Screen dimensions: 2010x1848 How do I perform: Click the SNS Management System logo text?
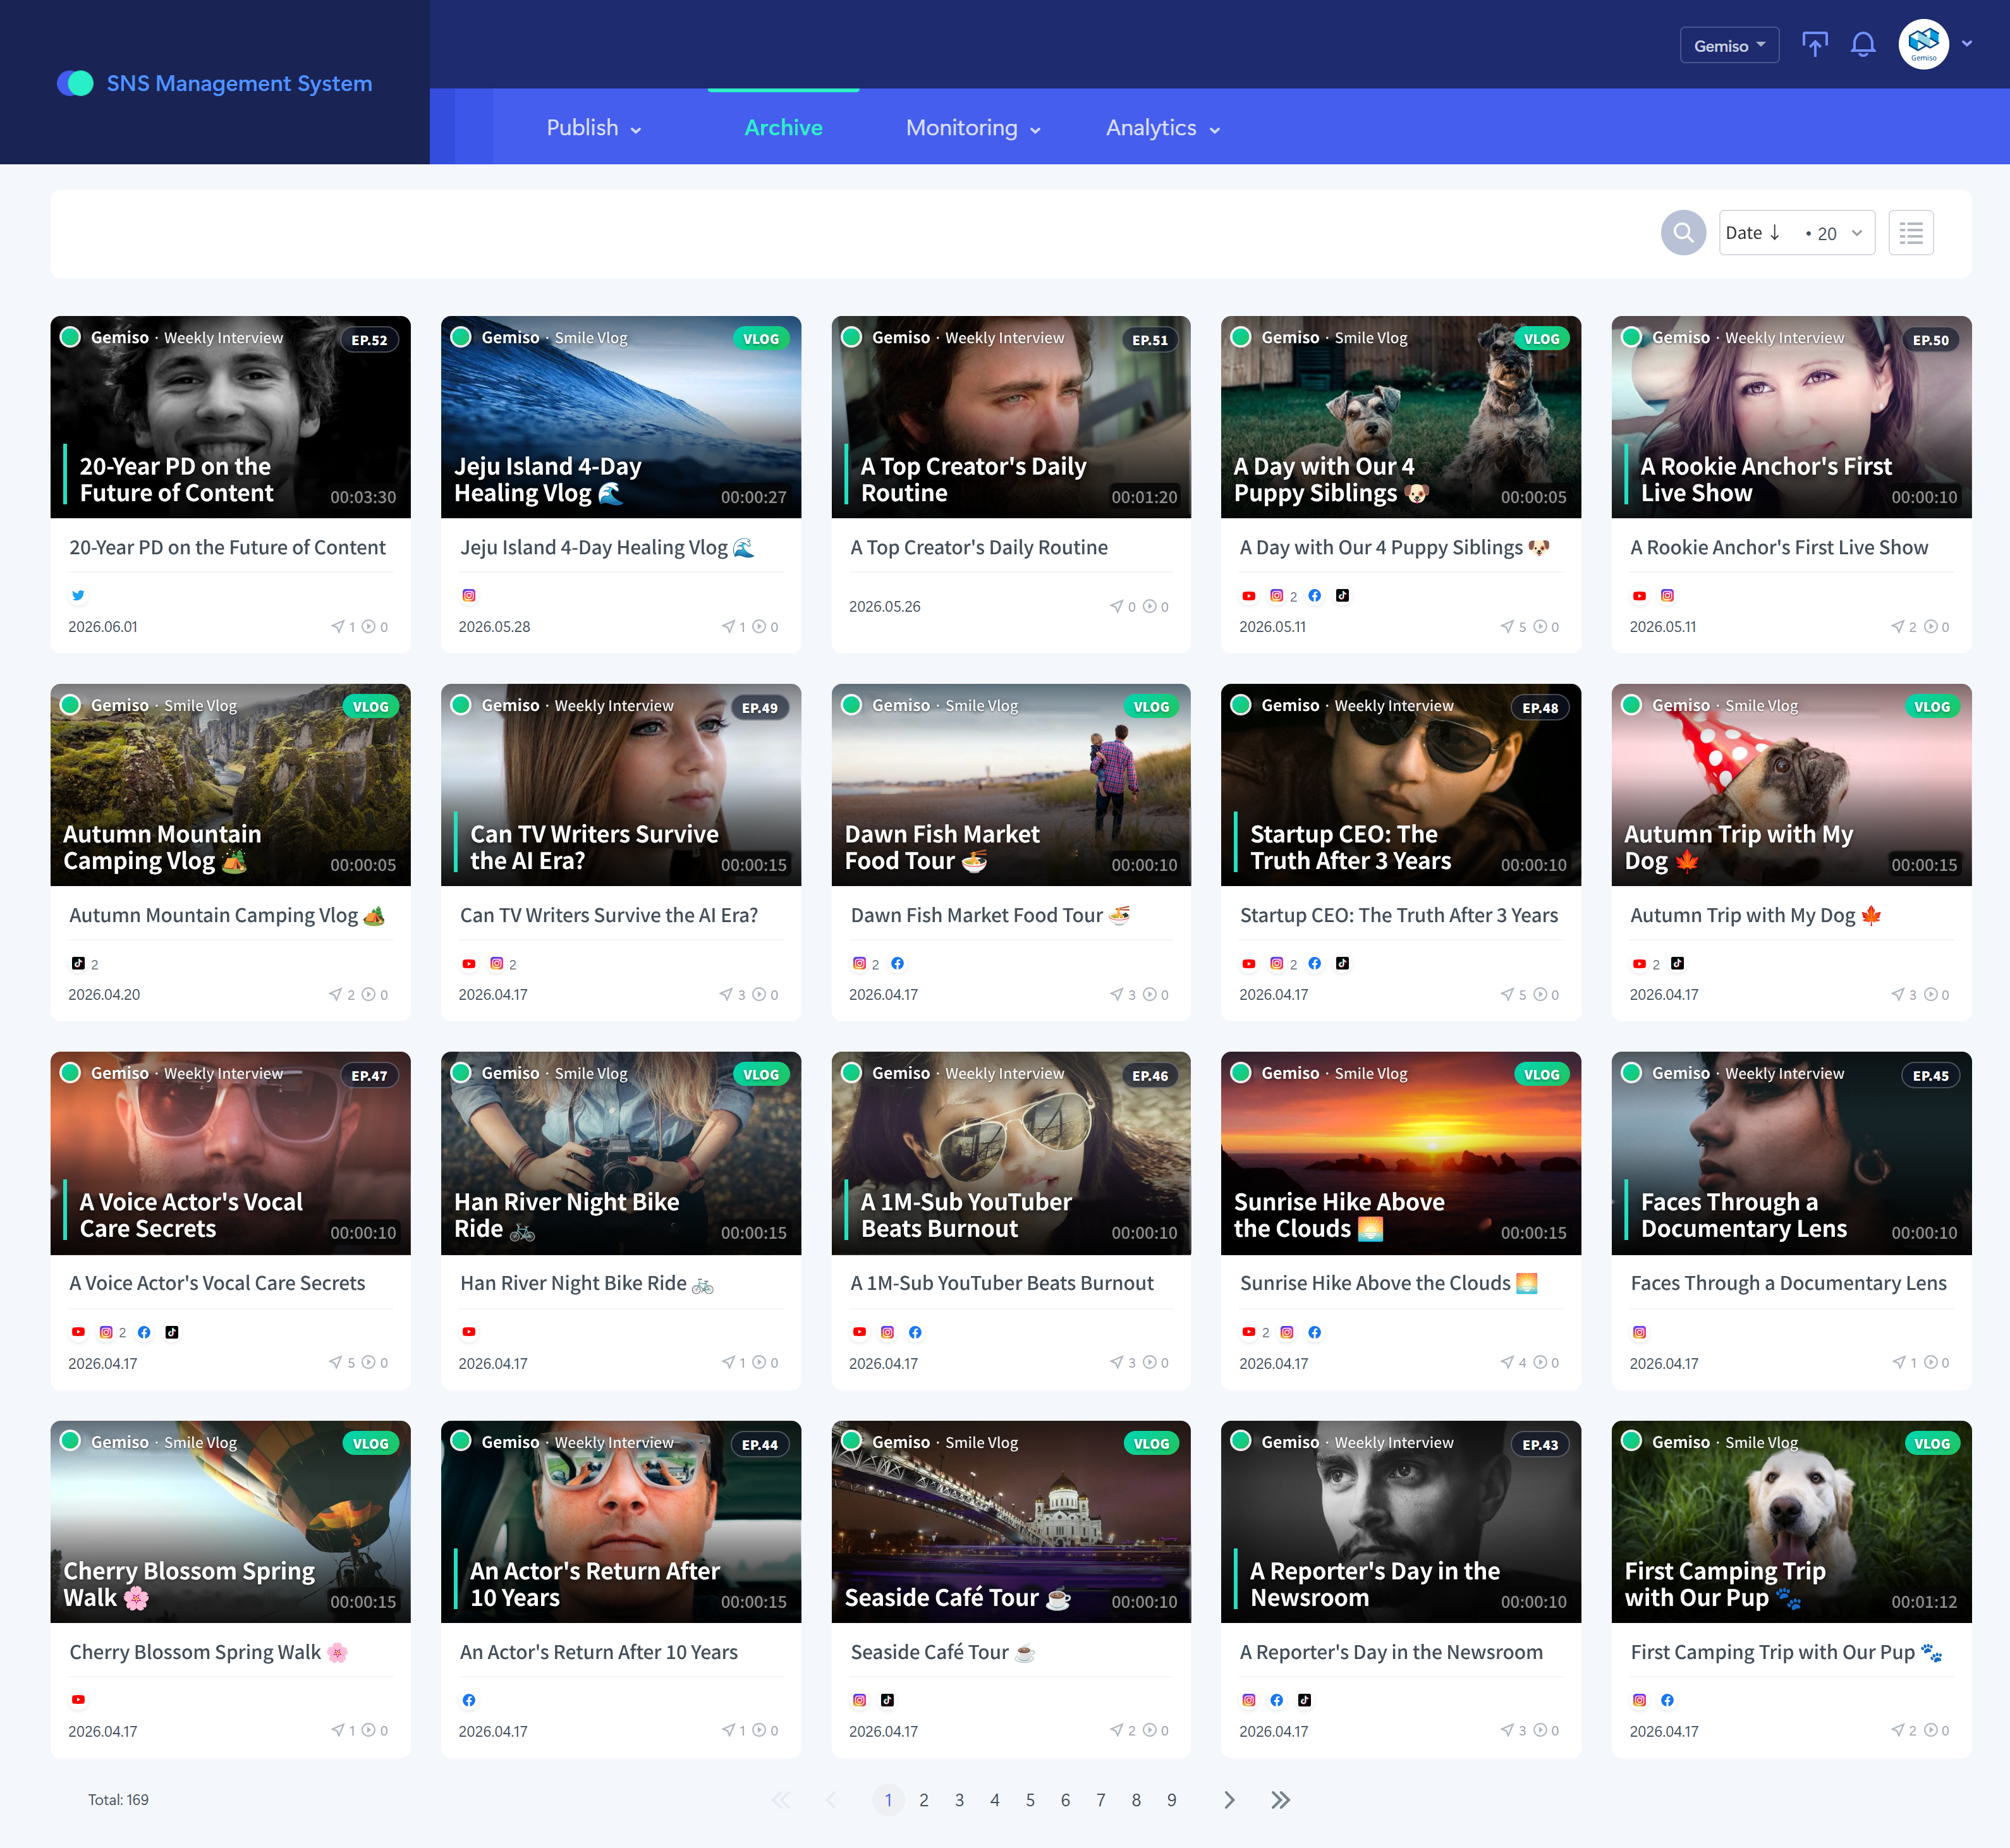coord(239,83)
